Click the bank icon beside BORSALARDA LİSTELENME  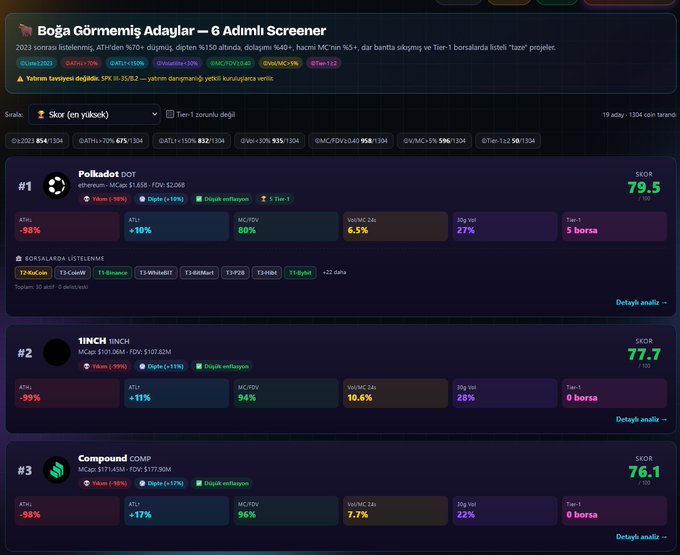[x=19, y=258]
